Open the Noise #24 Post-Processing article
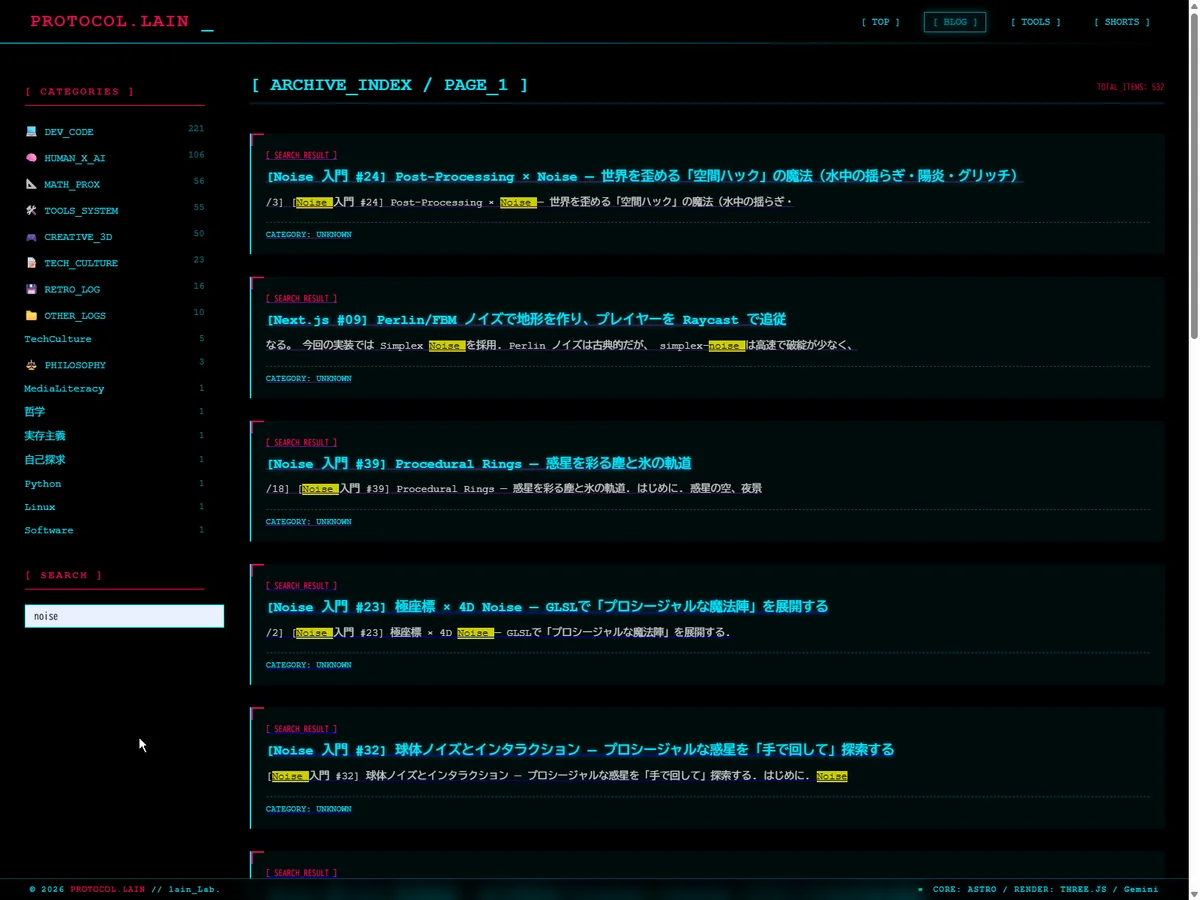The image size is (1200, 900). tap(642, 176)
